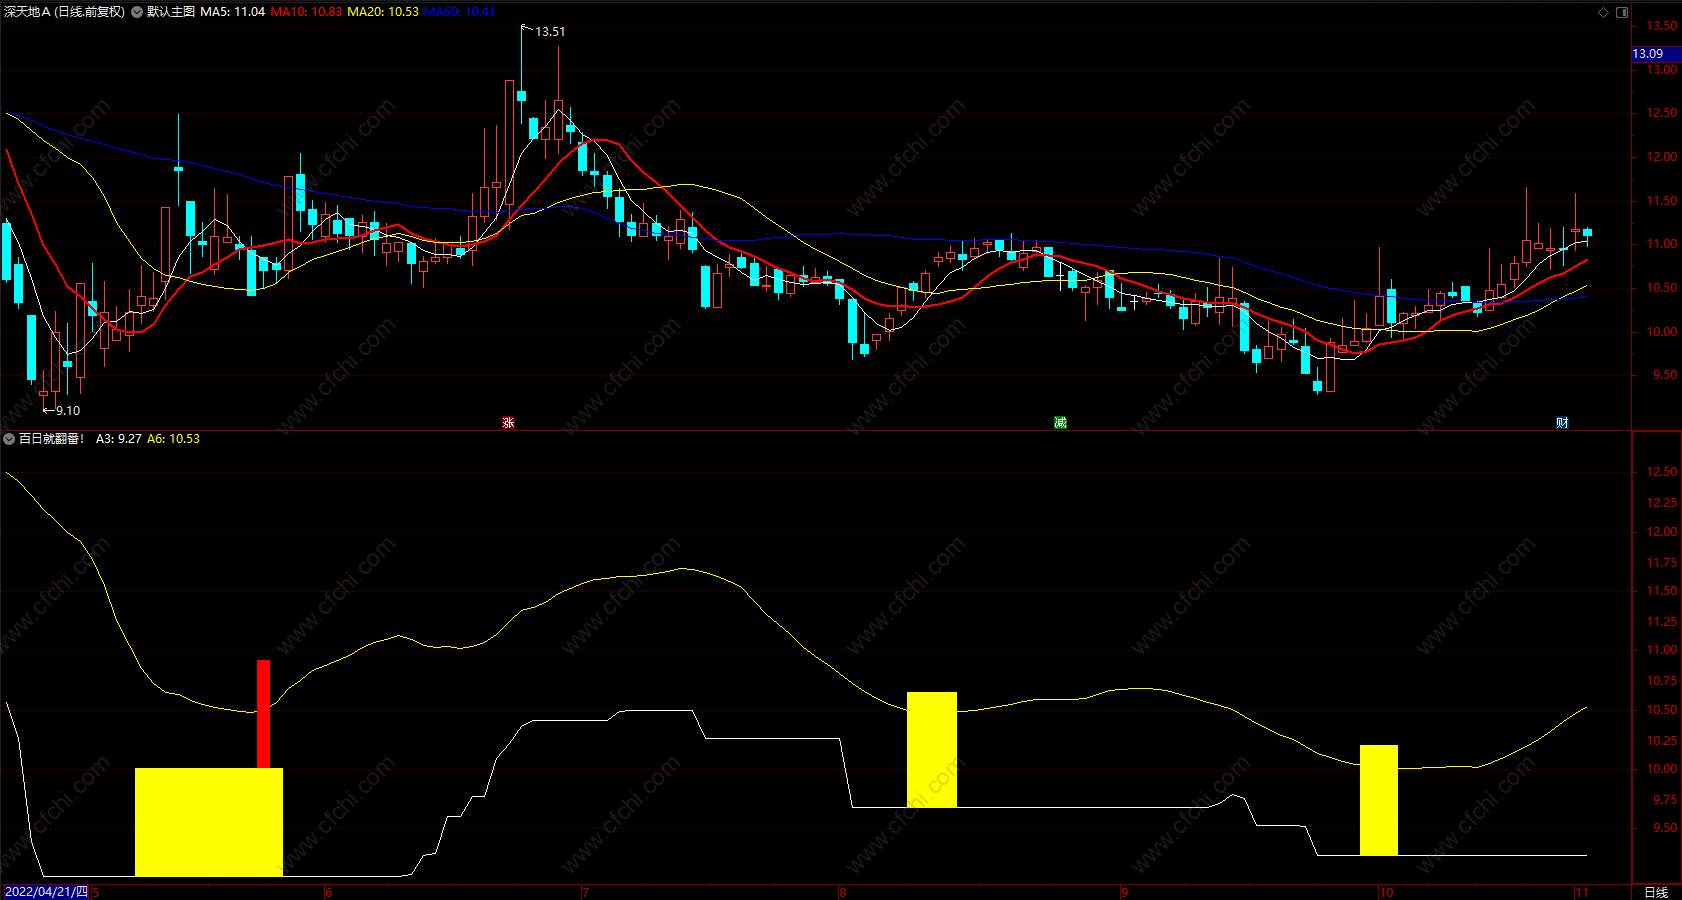Click stock title 深天地A (日线.前复权)

tap(65, 12)
